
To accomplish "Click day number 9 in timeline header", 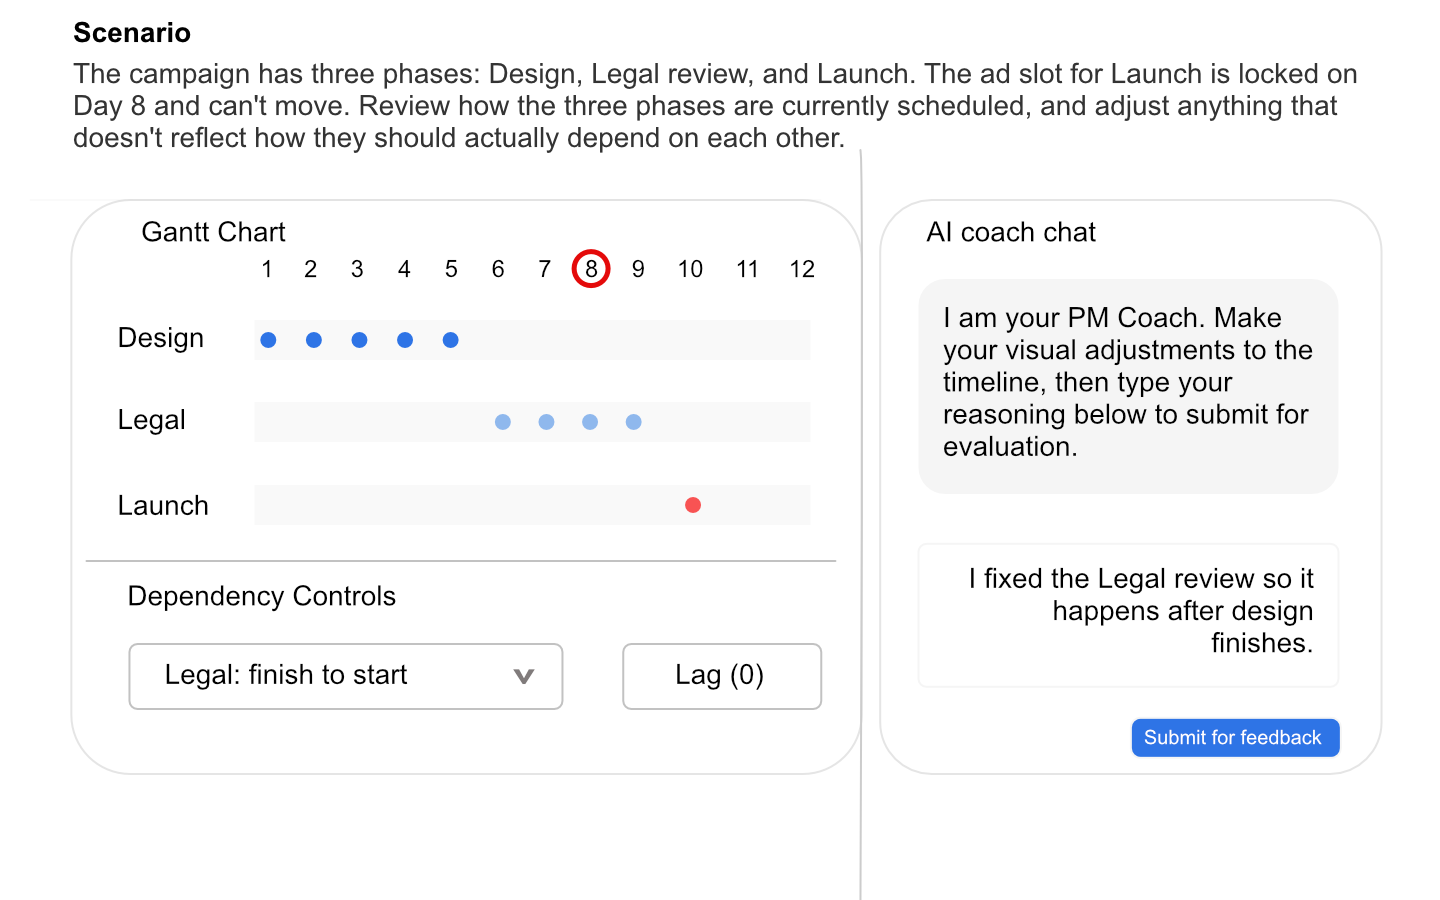I will tap(638, 269).
